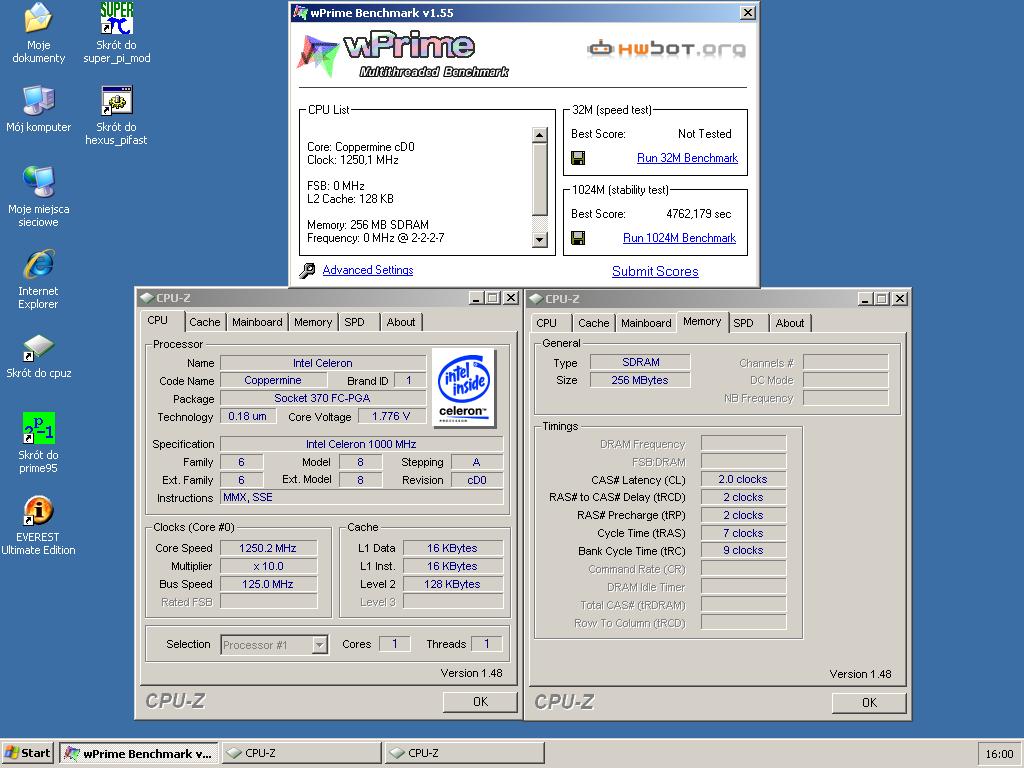Minimize the left CPU-Z window
This screenshot has width=1024, height=768.
[x=476, y=298]
